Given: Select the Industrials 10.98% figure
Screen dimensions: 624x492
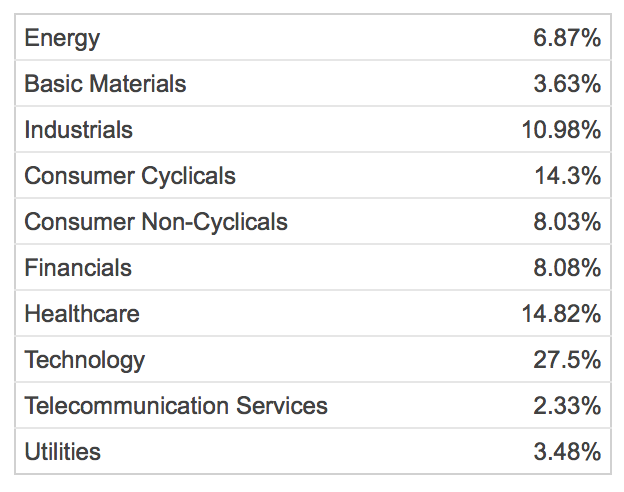Looking at the screenshot, I should click(x=561, y=130).
